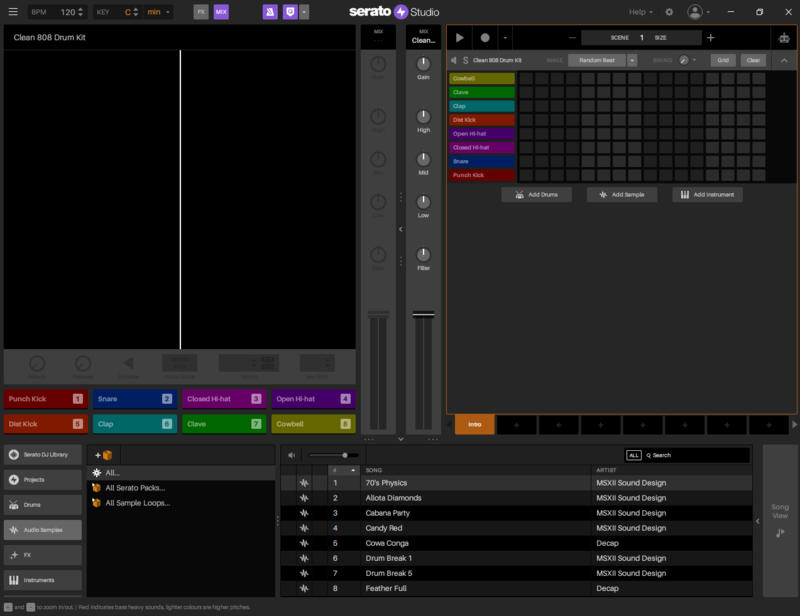Click the robot auto-play icon
This screenshot has height=616, width=800.
tap(783, 38)
